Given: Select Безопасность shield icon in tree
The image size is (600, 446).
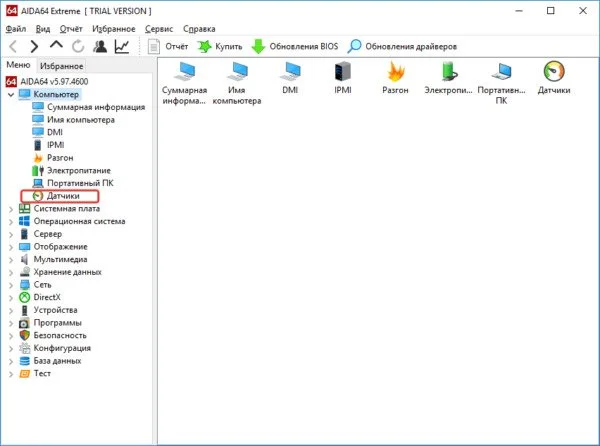Looking at the screenshot, I should (x=24, y=335).
